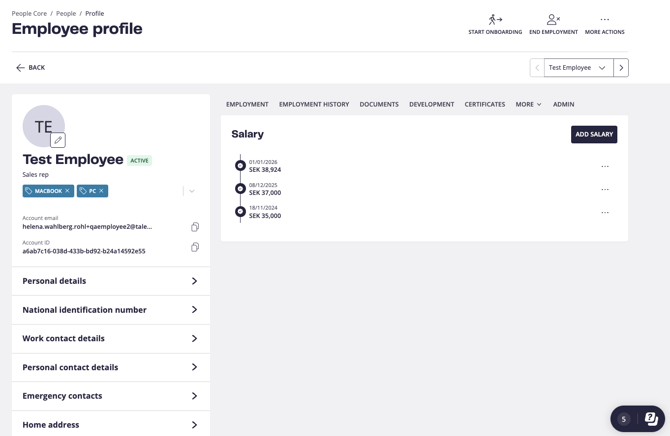Go to the next employee
This screenshot has height=436, width=670.
621,68
